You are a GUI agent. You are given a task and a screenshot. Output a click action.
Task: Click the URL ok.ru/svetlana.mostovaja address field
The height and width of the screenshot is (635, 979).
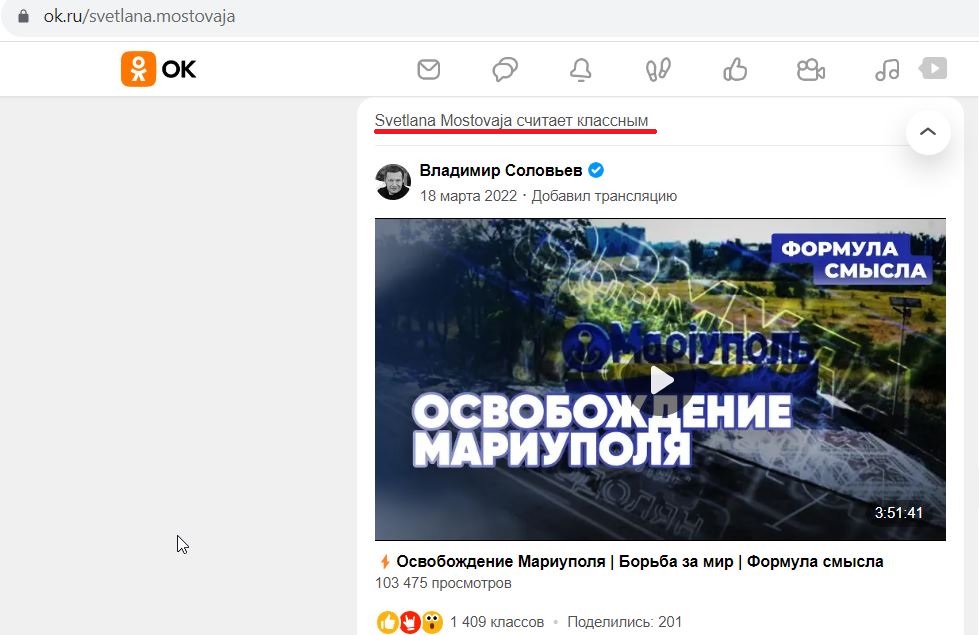click(139, 16)
